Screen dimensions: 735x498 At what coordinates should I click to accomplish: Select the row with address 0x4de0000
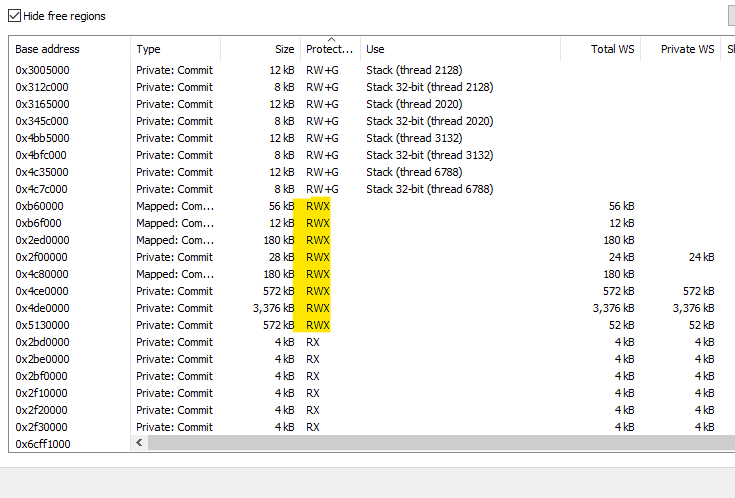(x=372, y=308)
